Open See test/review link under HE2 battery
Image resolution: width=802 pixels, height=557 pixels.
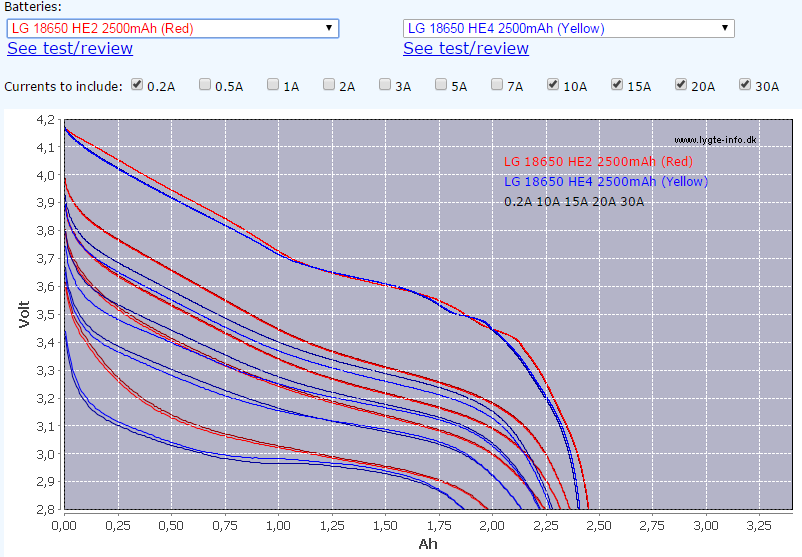[70, 48]
